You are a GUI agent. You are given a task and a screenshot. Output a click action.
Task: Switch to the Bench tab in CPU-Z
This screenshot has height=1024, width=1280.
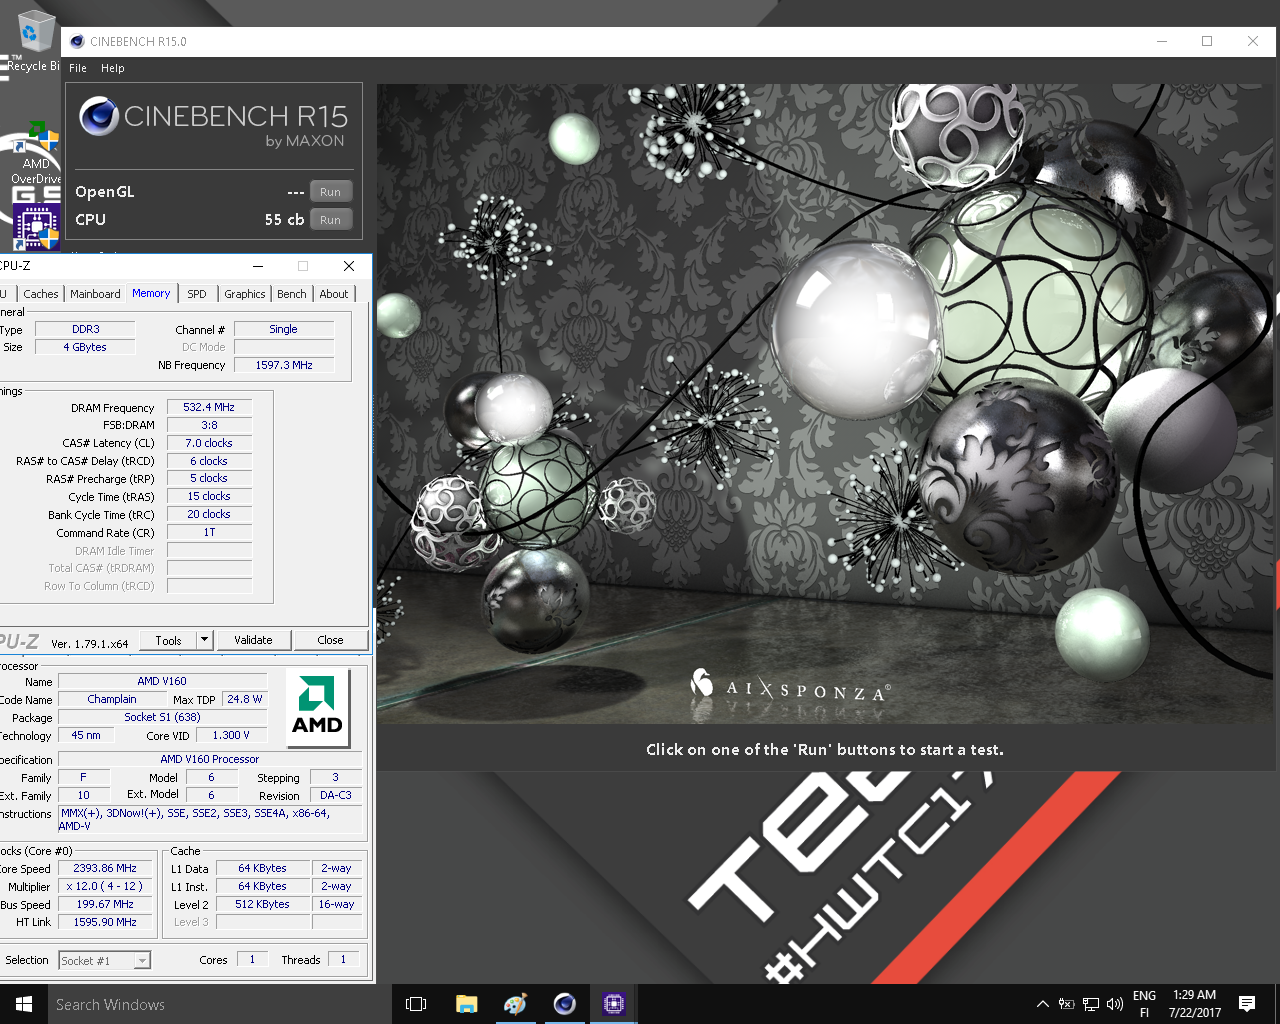pyautogui.click(x=292, y=294)
